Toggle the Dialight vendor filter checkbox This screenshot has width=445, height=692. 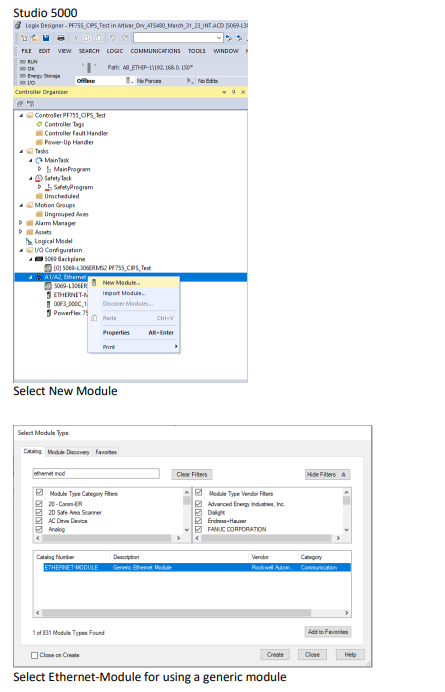point(198,512)
